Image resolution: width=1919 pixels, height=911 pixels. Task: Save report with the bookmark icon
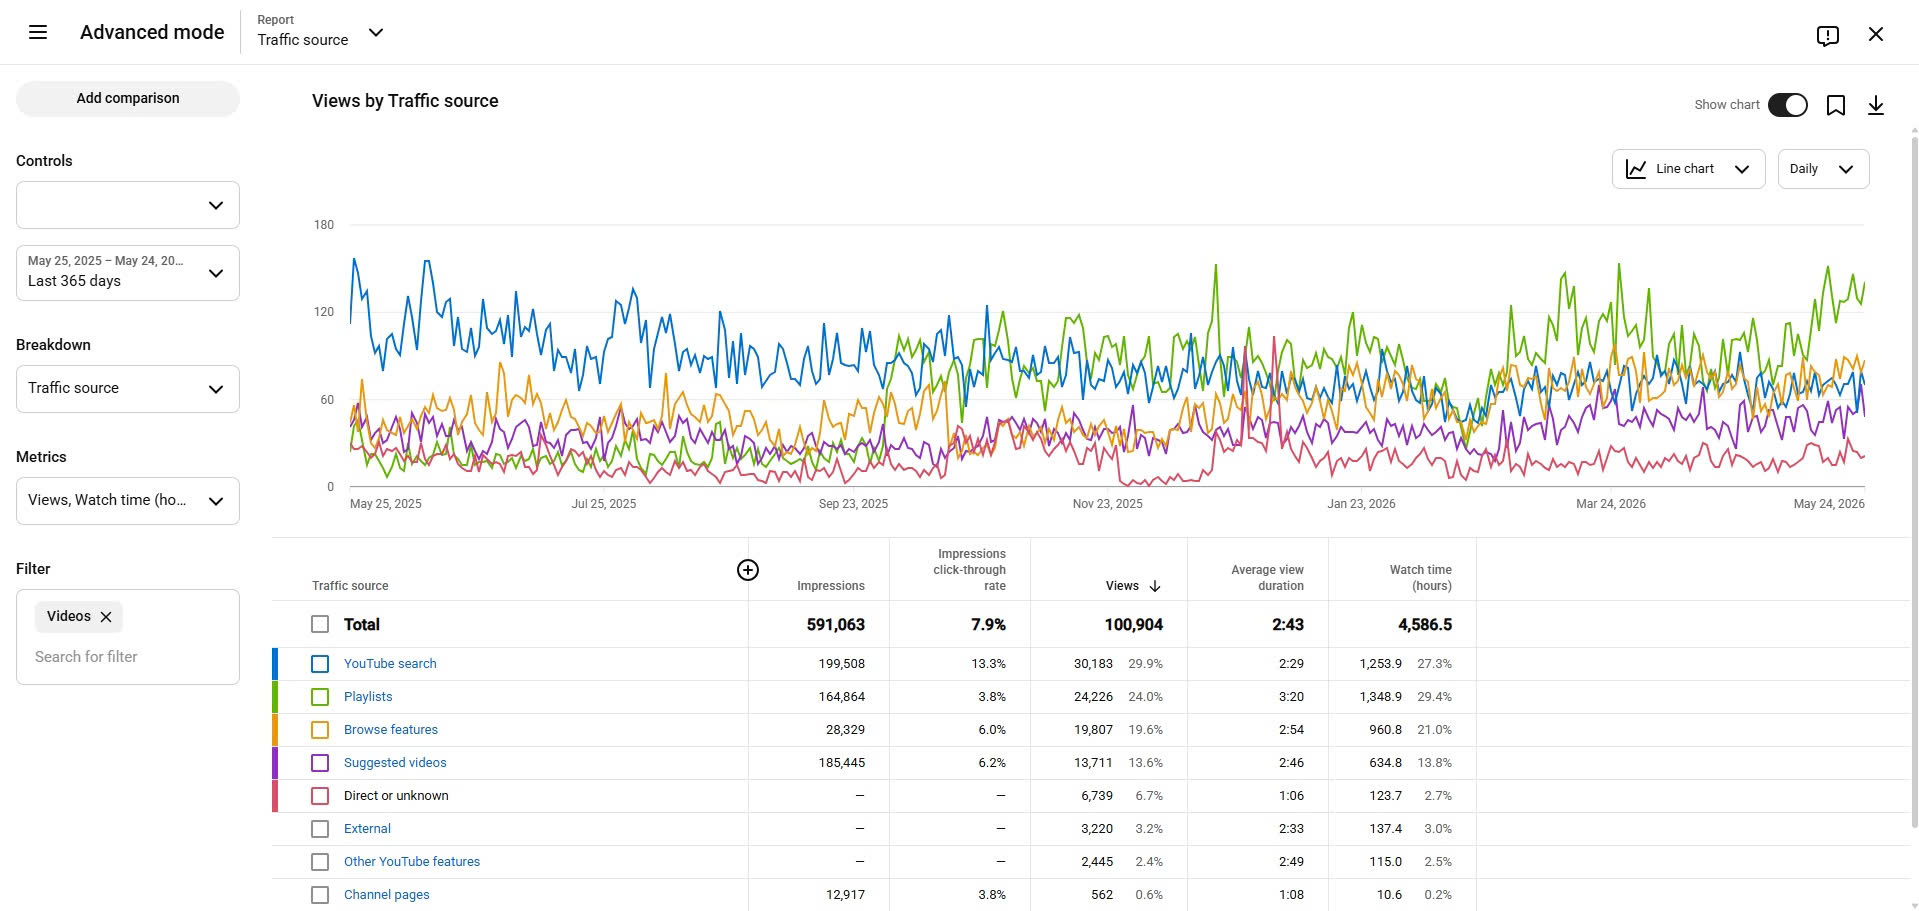(x=1836, y=105)
